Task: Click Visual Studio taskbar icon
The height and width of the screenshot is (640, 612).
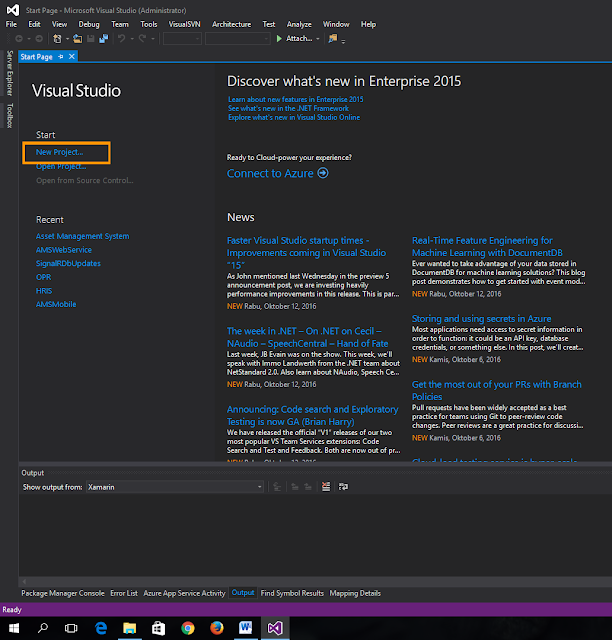Action: pyautogui.click(x=275, y=628)
